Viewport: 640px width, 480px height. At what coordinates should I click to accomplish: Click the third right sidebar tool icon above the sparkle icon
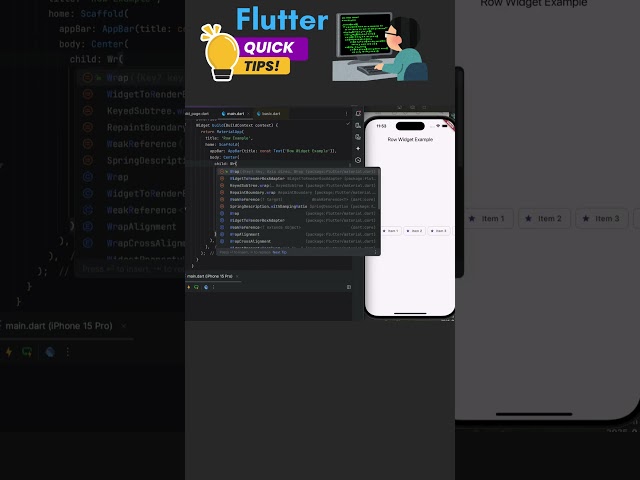pos(358,137)
